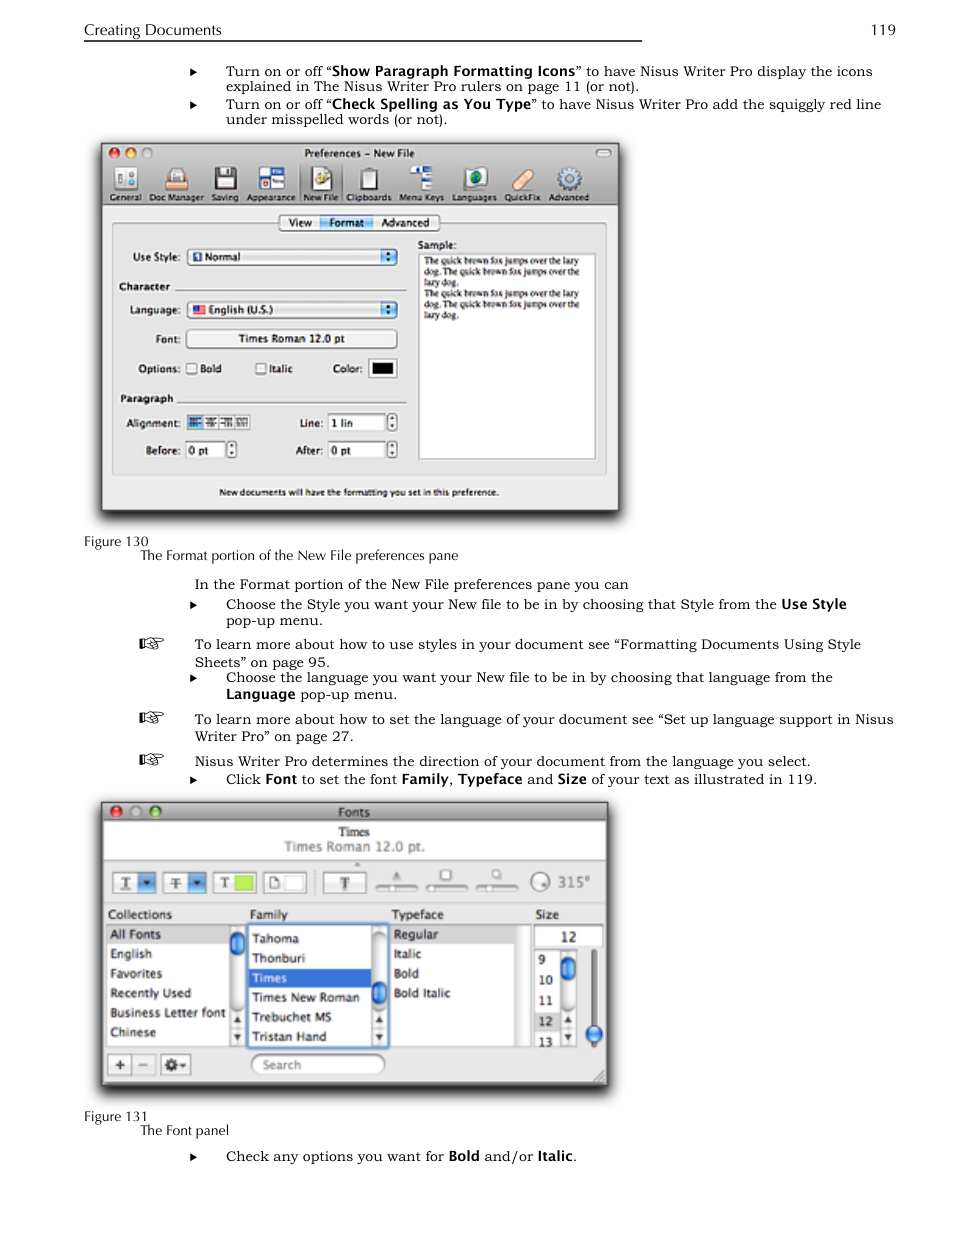This screenshot has height=1235, width=954.
Task: Open the Menu Keys preferences pane
Action: click(x=421, y=184)
